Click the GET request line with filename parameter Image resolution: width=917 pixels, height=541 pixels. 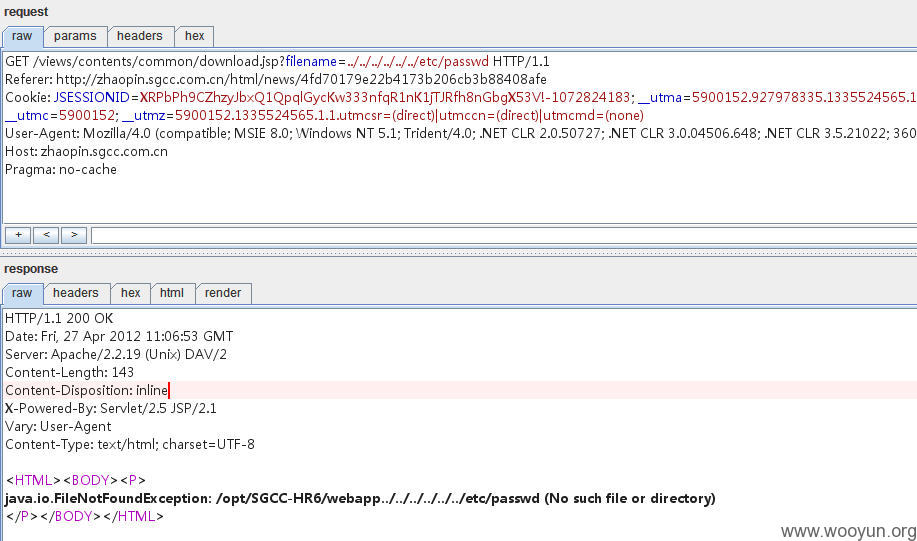tap(277, 61)
